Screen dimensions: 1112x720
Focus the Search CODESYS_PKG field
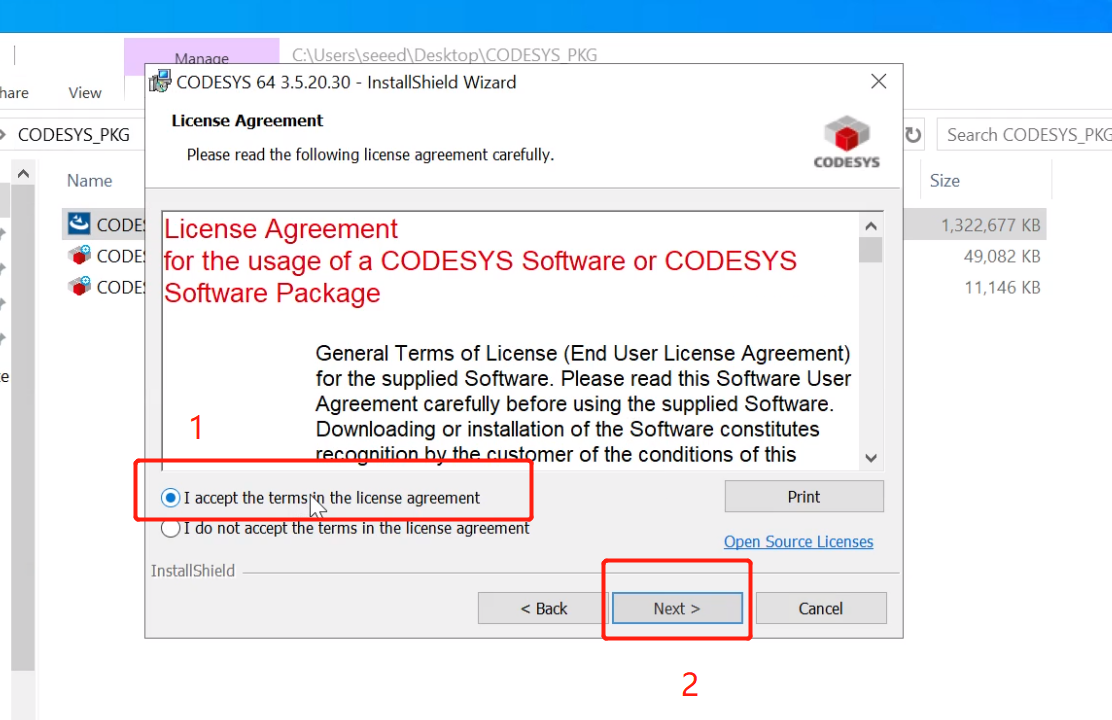1025,135
